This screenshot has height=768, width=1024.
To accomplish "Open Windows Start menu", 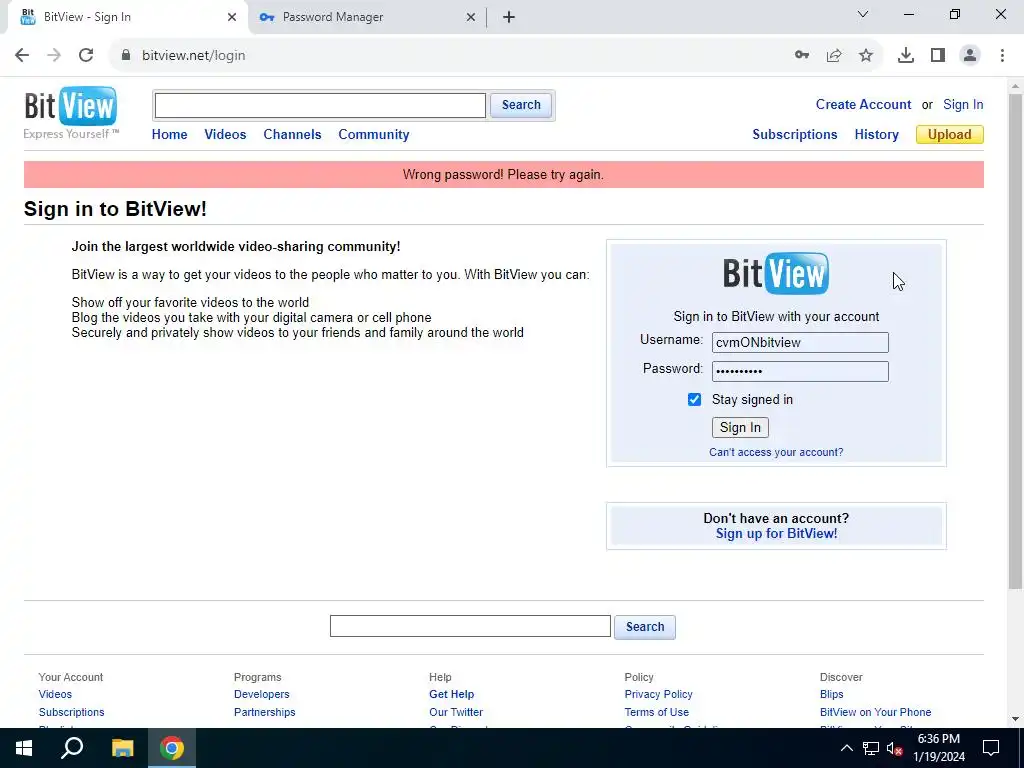I will (x=24, y=748).
